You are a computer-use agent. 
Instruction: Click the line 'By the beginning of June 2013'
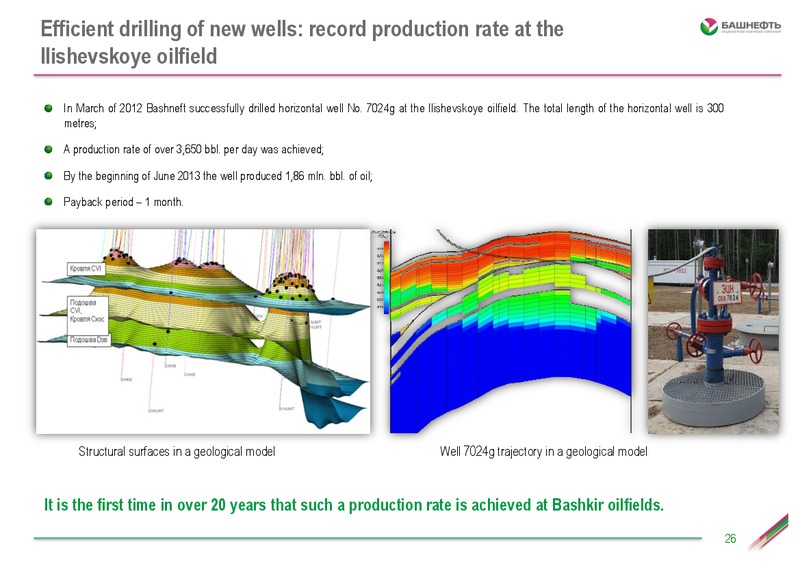click(218, 176)
